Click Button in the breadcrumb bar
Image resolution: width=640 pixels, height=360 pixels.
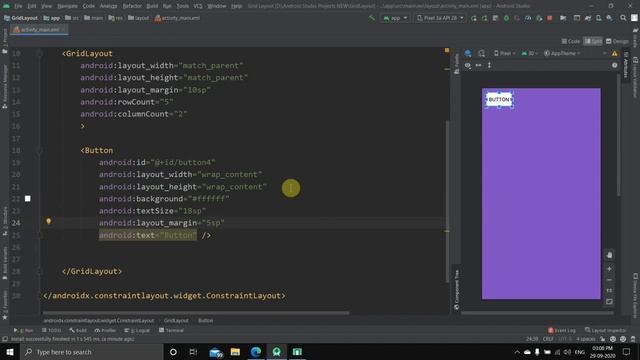click(205, 320)
